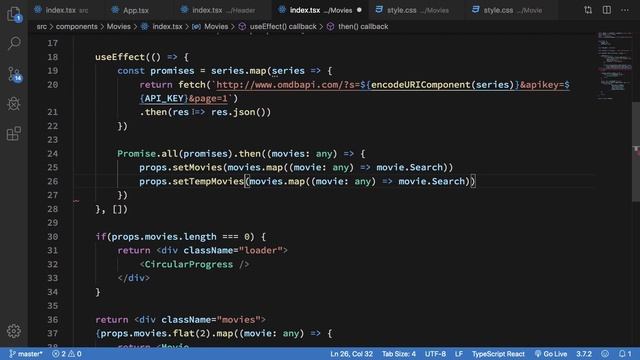Open the Source Control view with 14 changes
Viewport: 640px width, 360px height.
point(14,74)
